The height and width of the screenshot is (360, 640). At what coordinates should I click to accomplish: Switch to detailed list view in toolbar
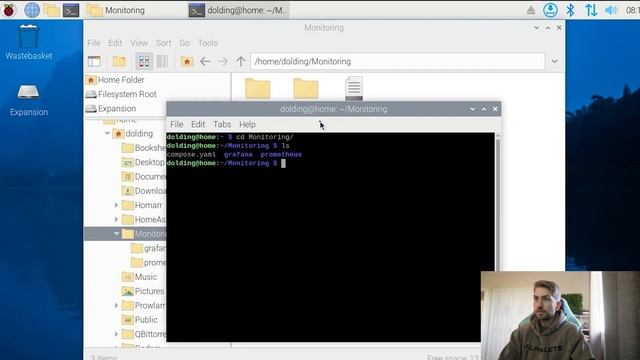tap(162, 62)
